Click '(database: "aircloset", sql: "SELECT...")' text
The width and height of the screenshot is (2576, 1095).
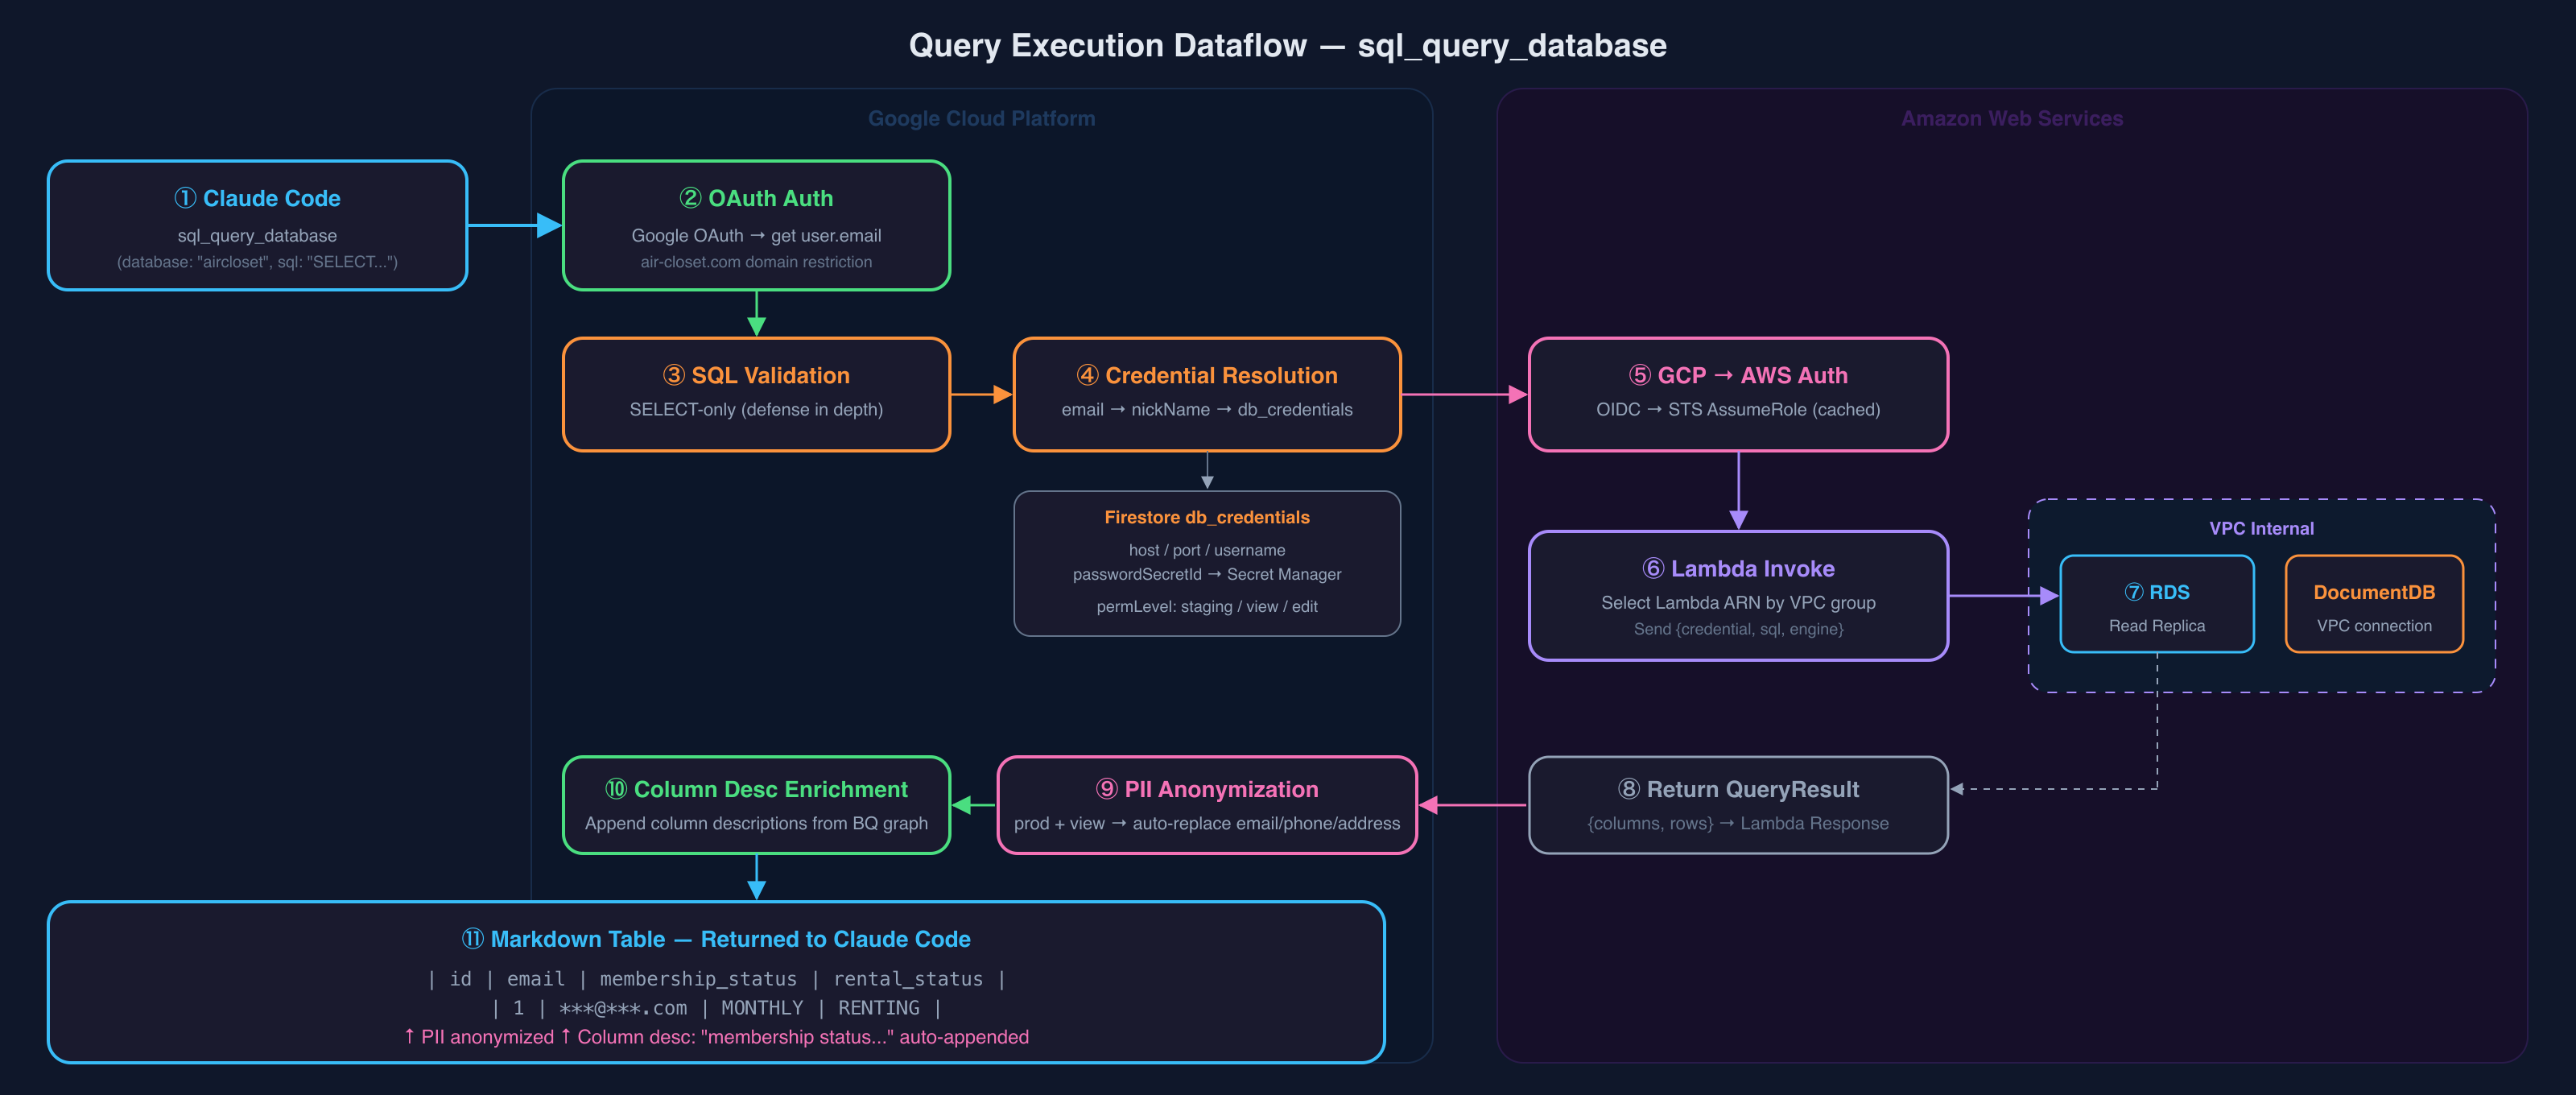click(257, 262)
